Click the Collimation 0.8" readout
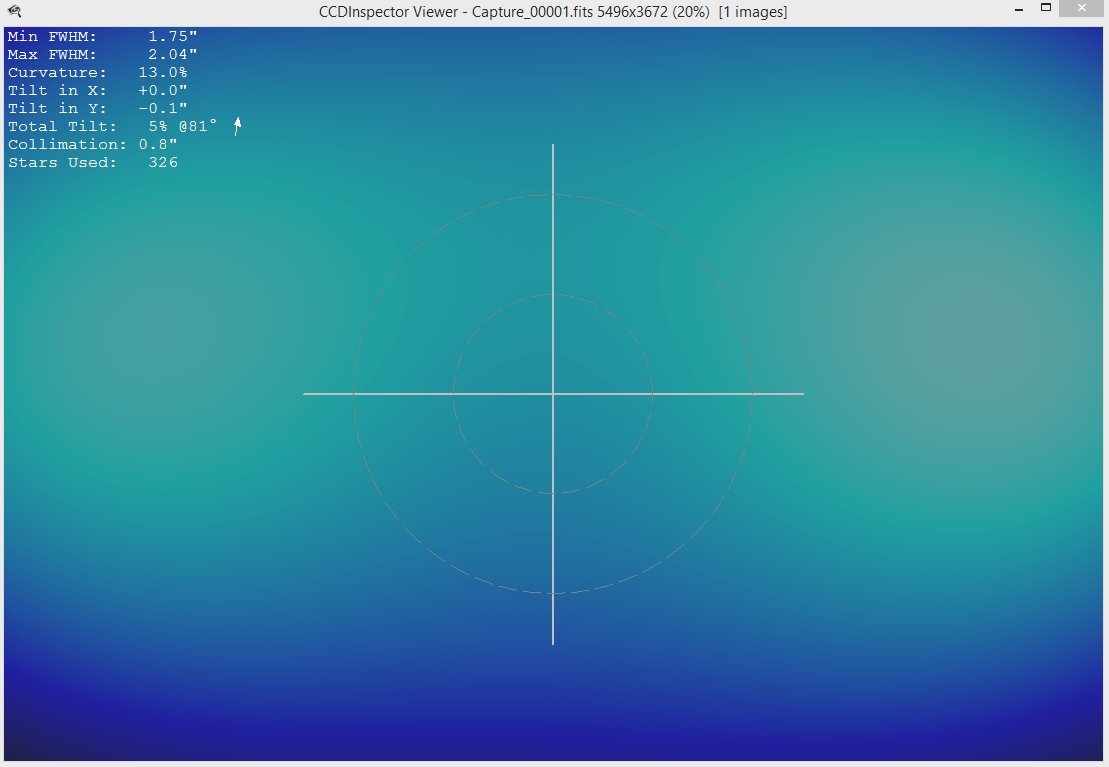Screen dimensions: 1109x767 [93, 144]
